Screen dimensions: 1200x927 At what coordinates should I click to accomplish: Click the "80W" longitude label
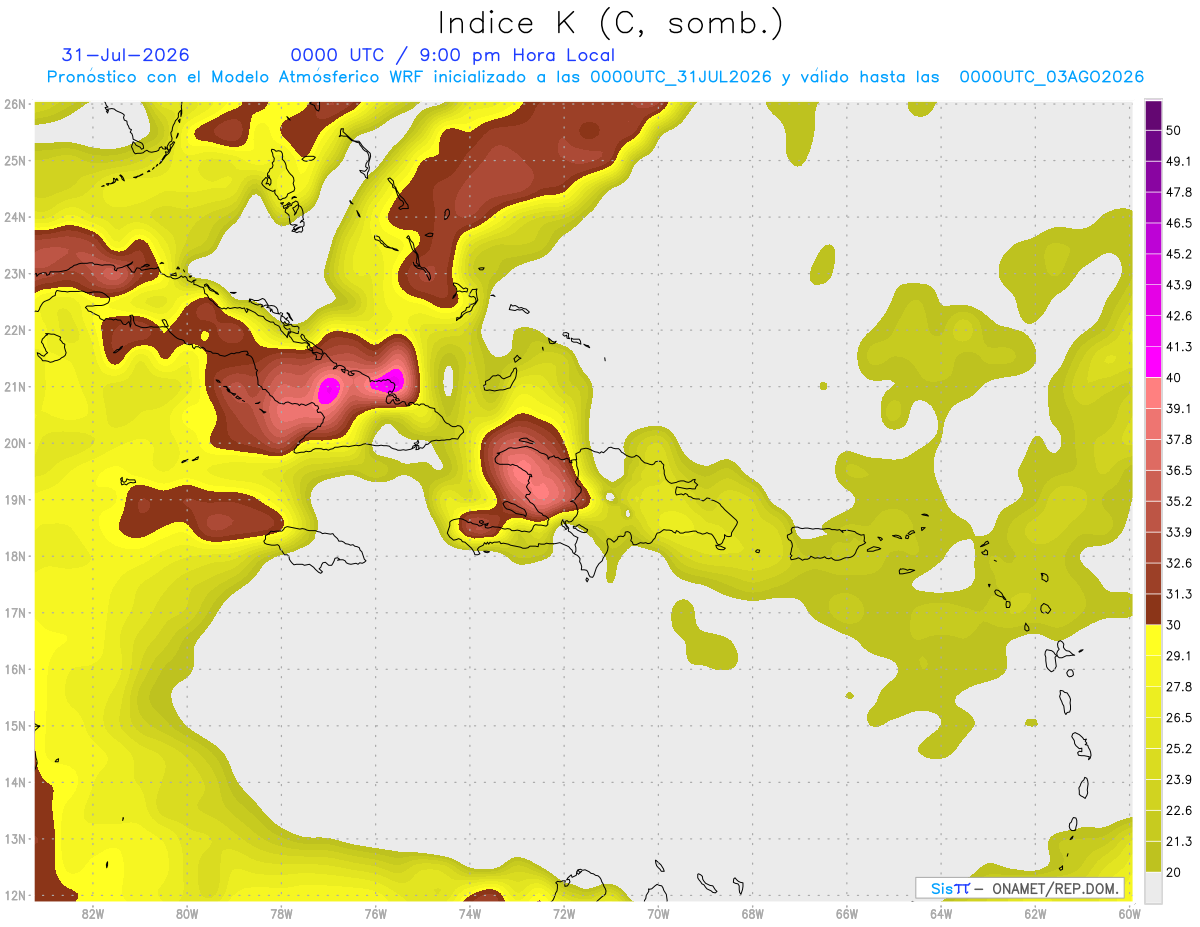(x=187, y=914)
